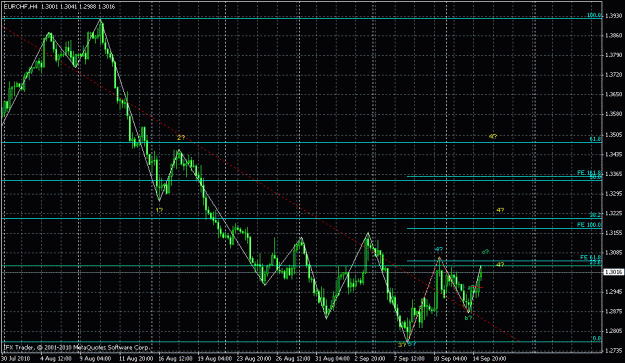Click the highlighted current price 1.3016

(x=614, y=272)
